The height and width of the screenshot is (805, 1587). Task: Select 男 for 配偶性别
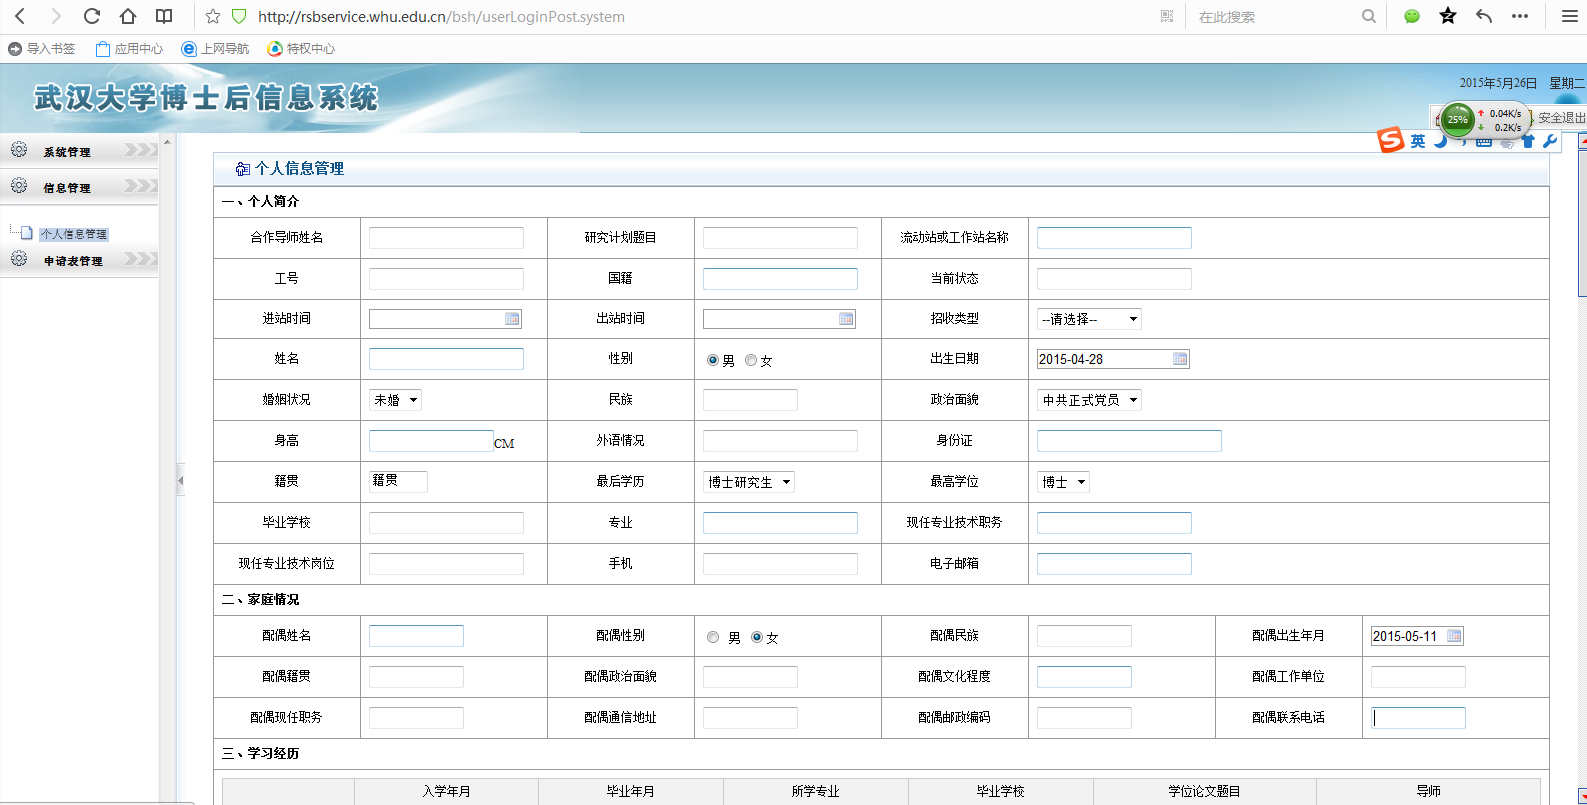[713, 637]
